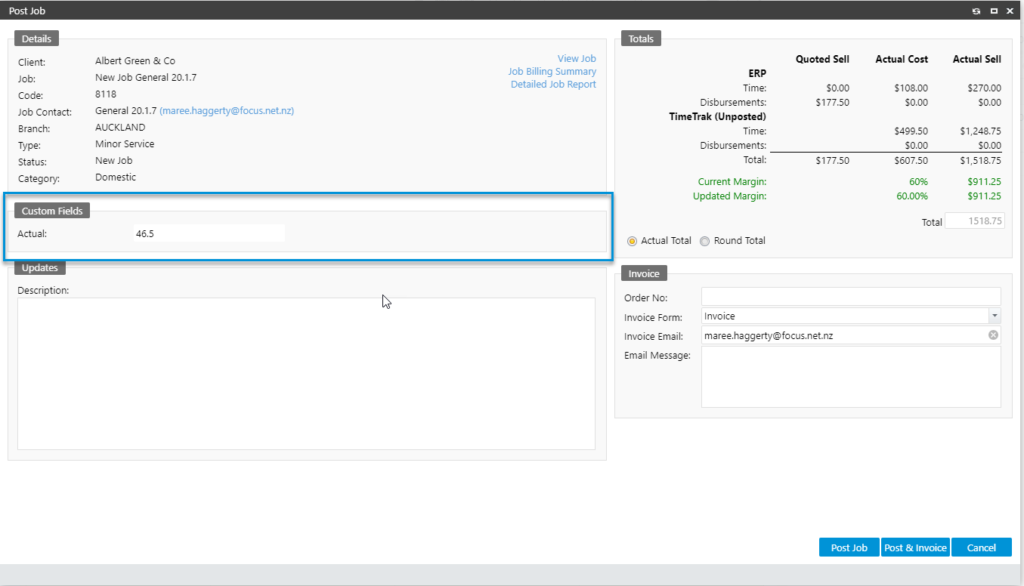This screenshot has height=586, width=1024.
Task: Click into the Email Message text area
Action: 850,377
